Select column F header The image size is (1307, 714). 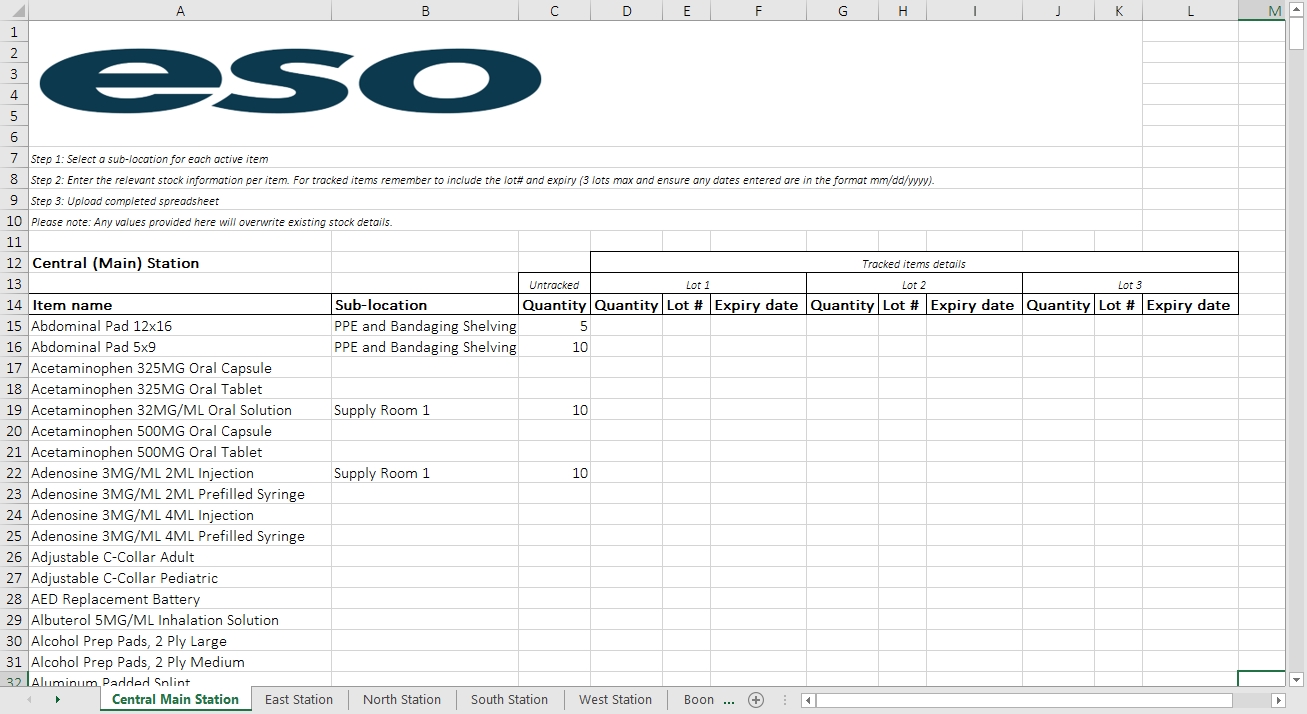click(758, 10)
